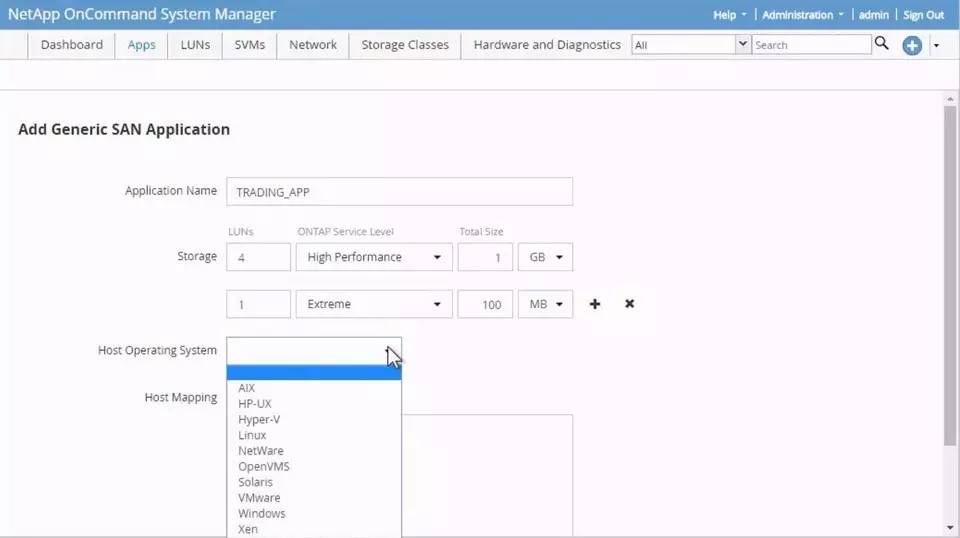The image size is (960, 538).
Task: Switch to the Dashboard tab
Action: click(x=71, y=45)
